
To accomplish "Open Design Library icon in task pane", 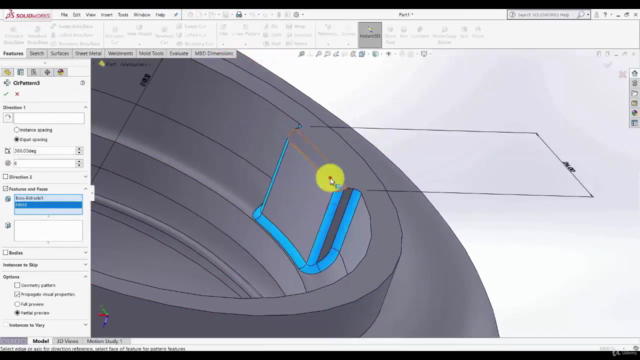I will pos(634,83).
